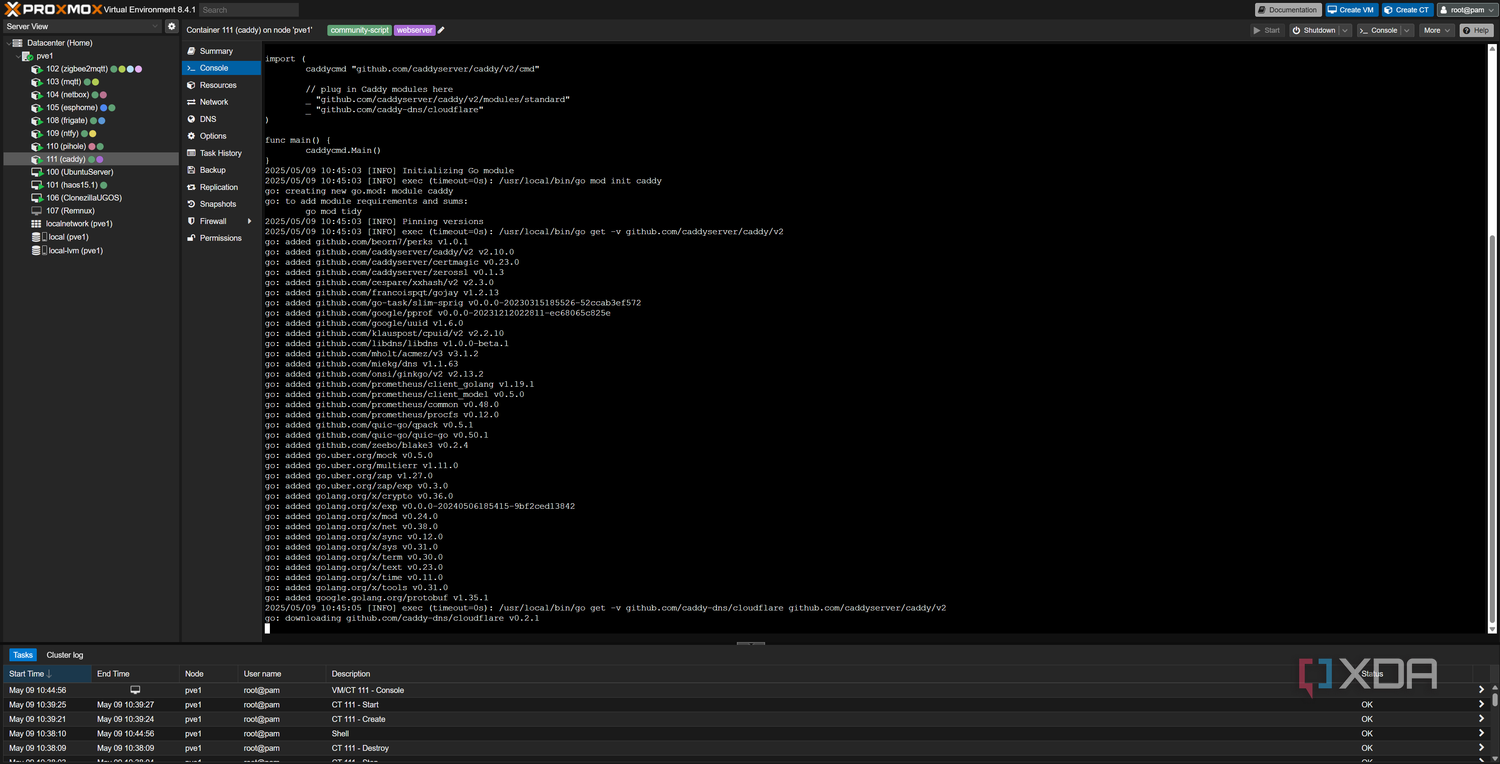Select local (pve1) storage icon

(x=40, y=237)
